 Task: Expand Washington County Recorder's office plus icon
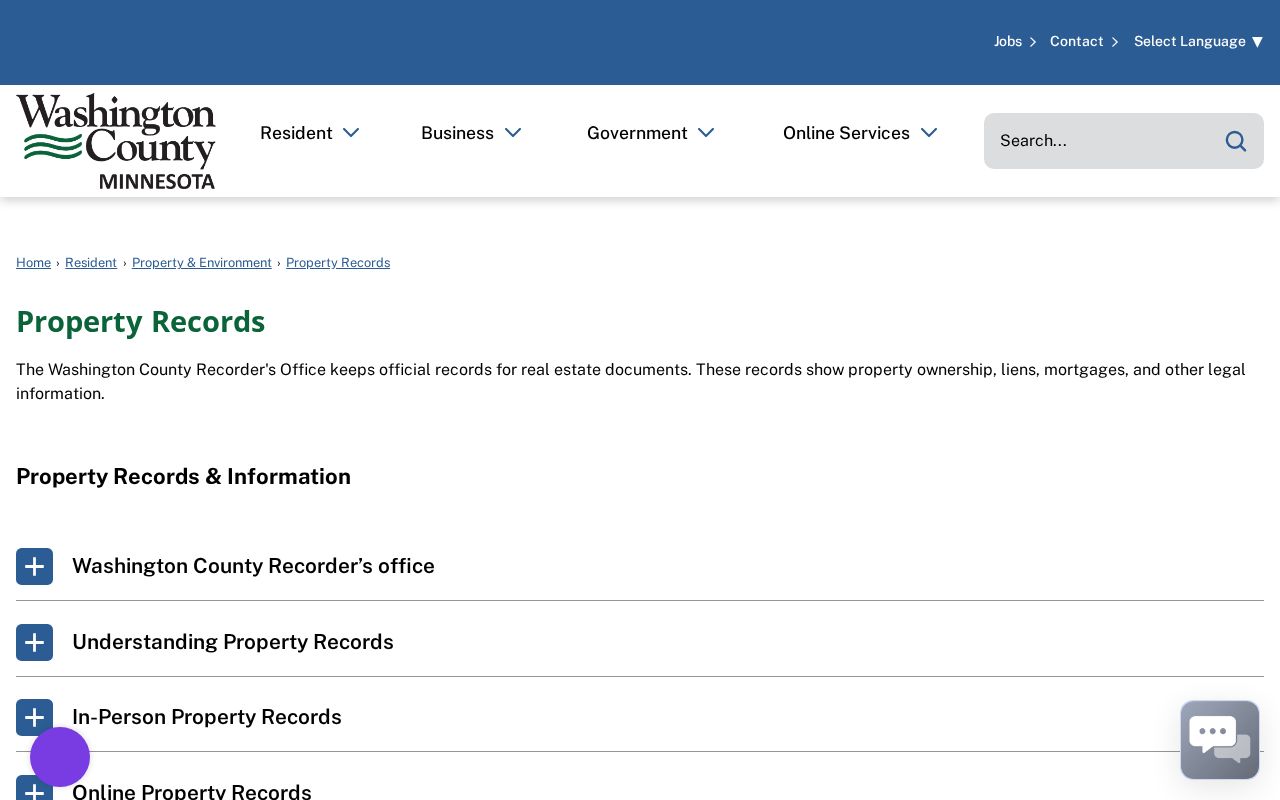point(34,566)
